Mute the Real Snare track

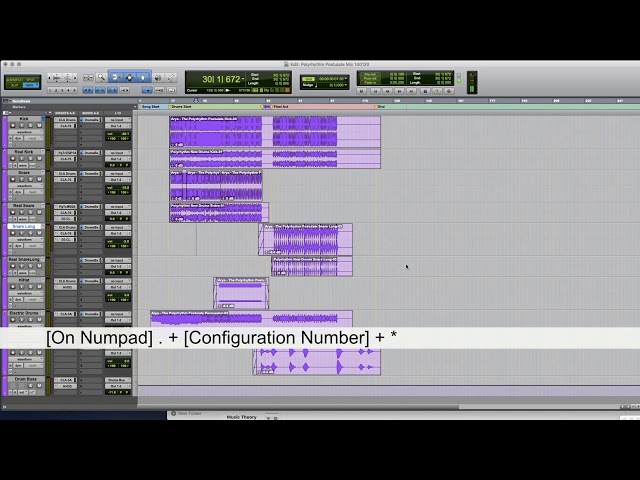[40, 212]
